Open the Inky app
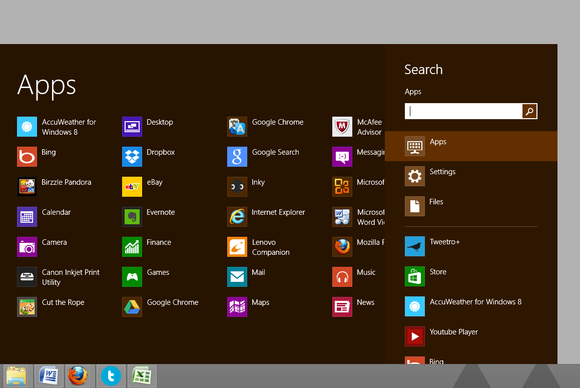 246,187
